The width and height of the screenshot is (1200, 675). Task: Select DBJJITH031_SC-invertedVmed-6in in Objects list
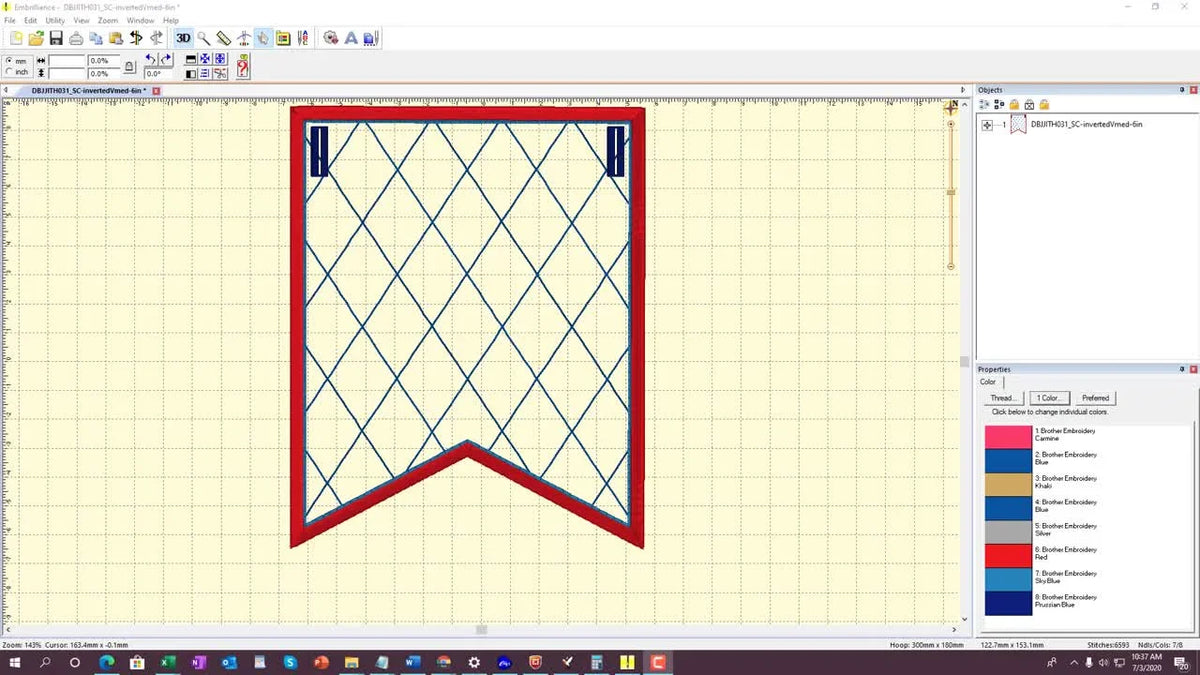point(1086,125)
